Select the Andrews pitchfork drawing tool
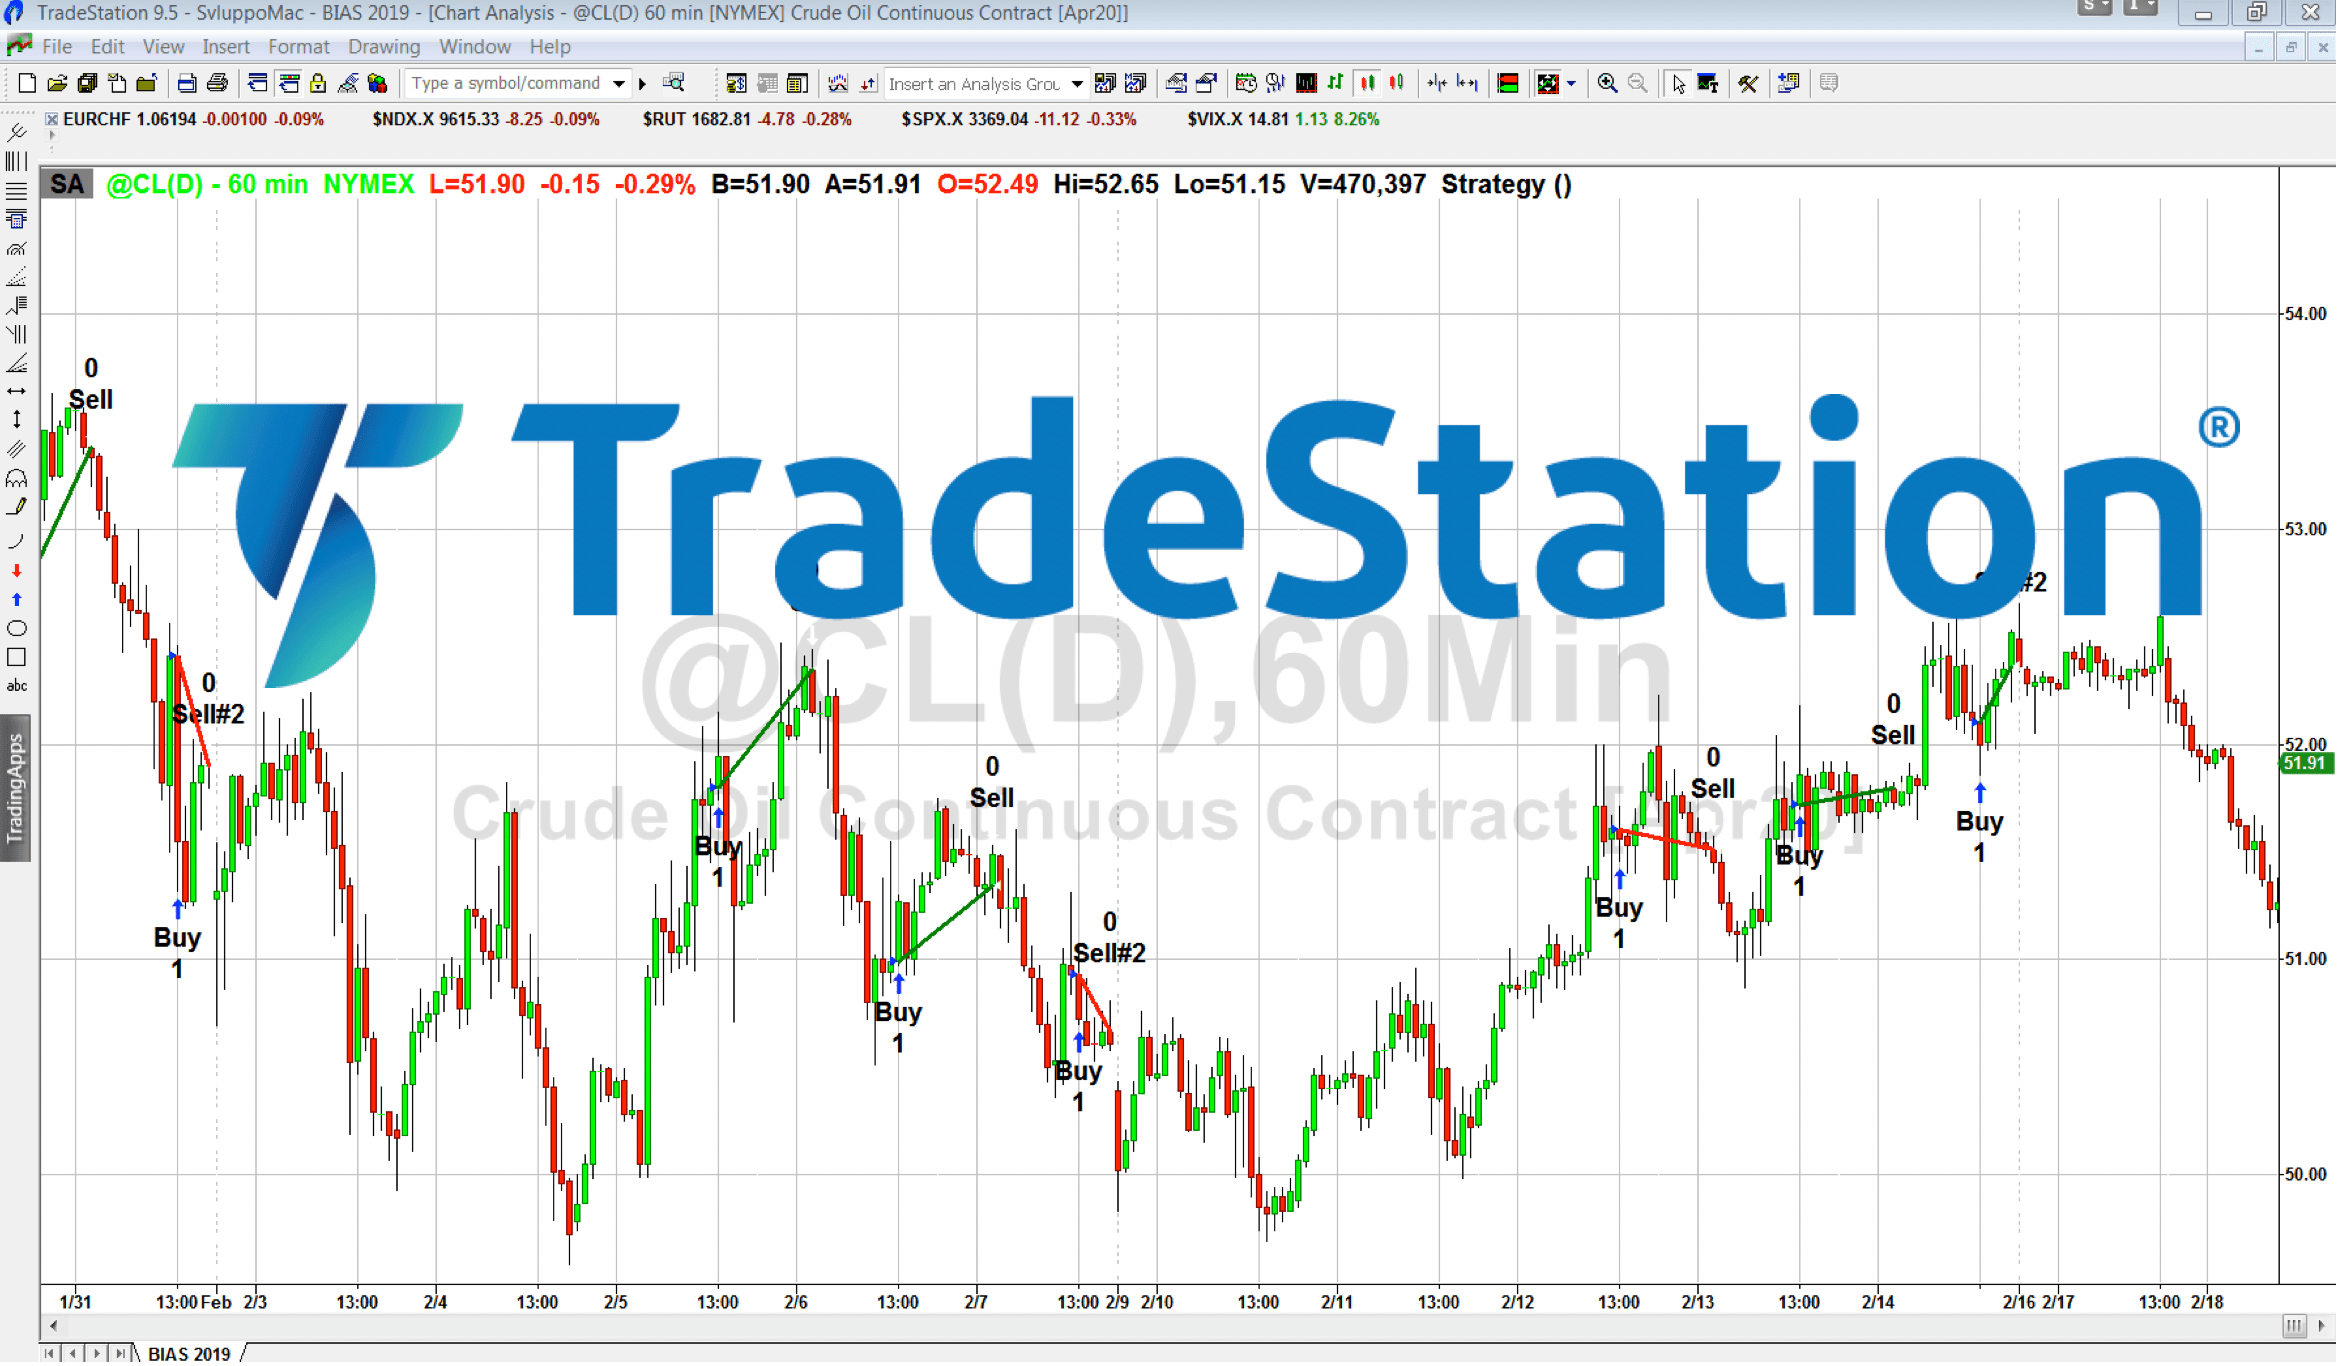The image size is (2338, 1366). (17, 132)
